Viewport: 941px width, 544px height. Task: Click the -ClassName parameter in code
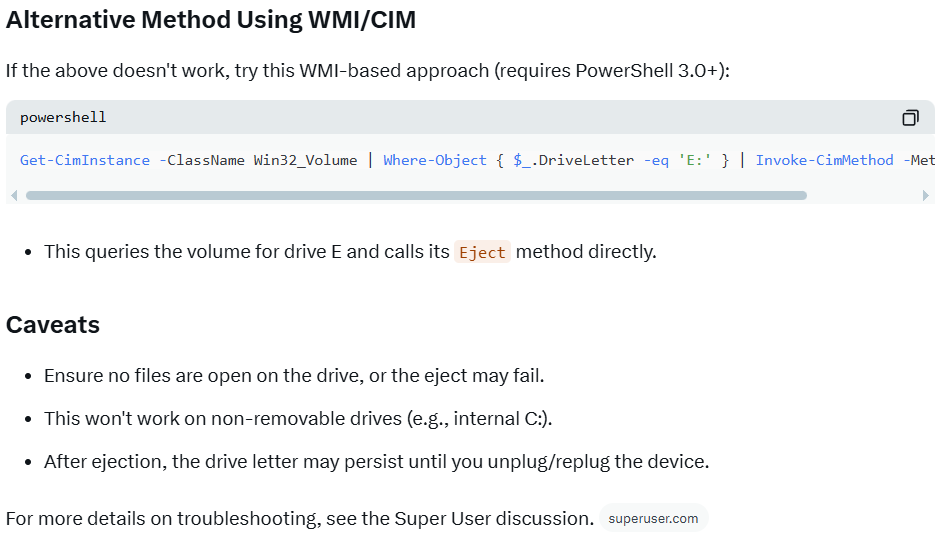(202, 160)
